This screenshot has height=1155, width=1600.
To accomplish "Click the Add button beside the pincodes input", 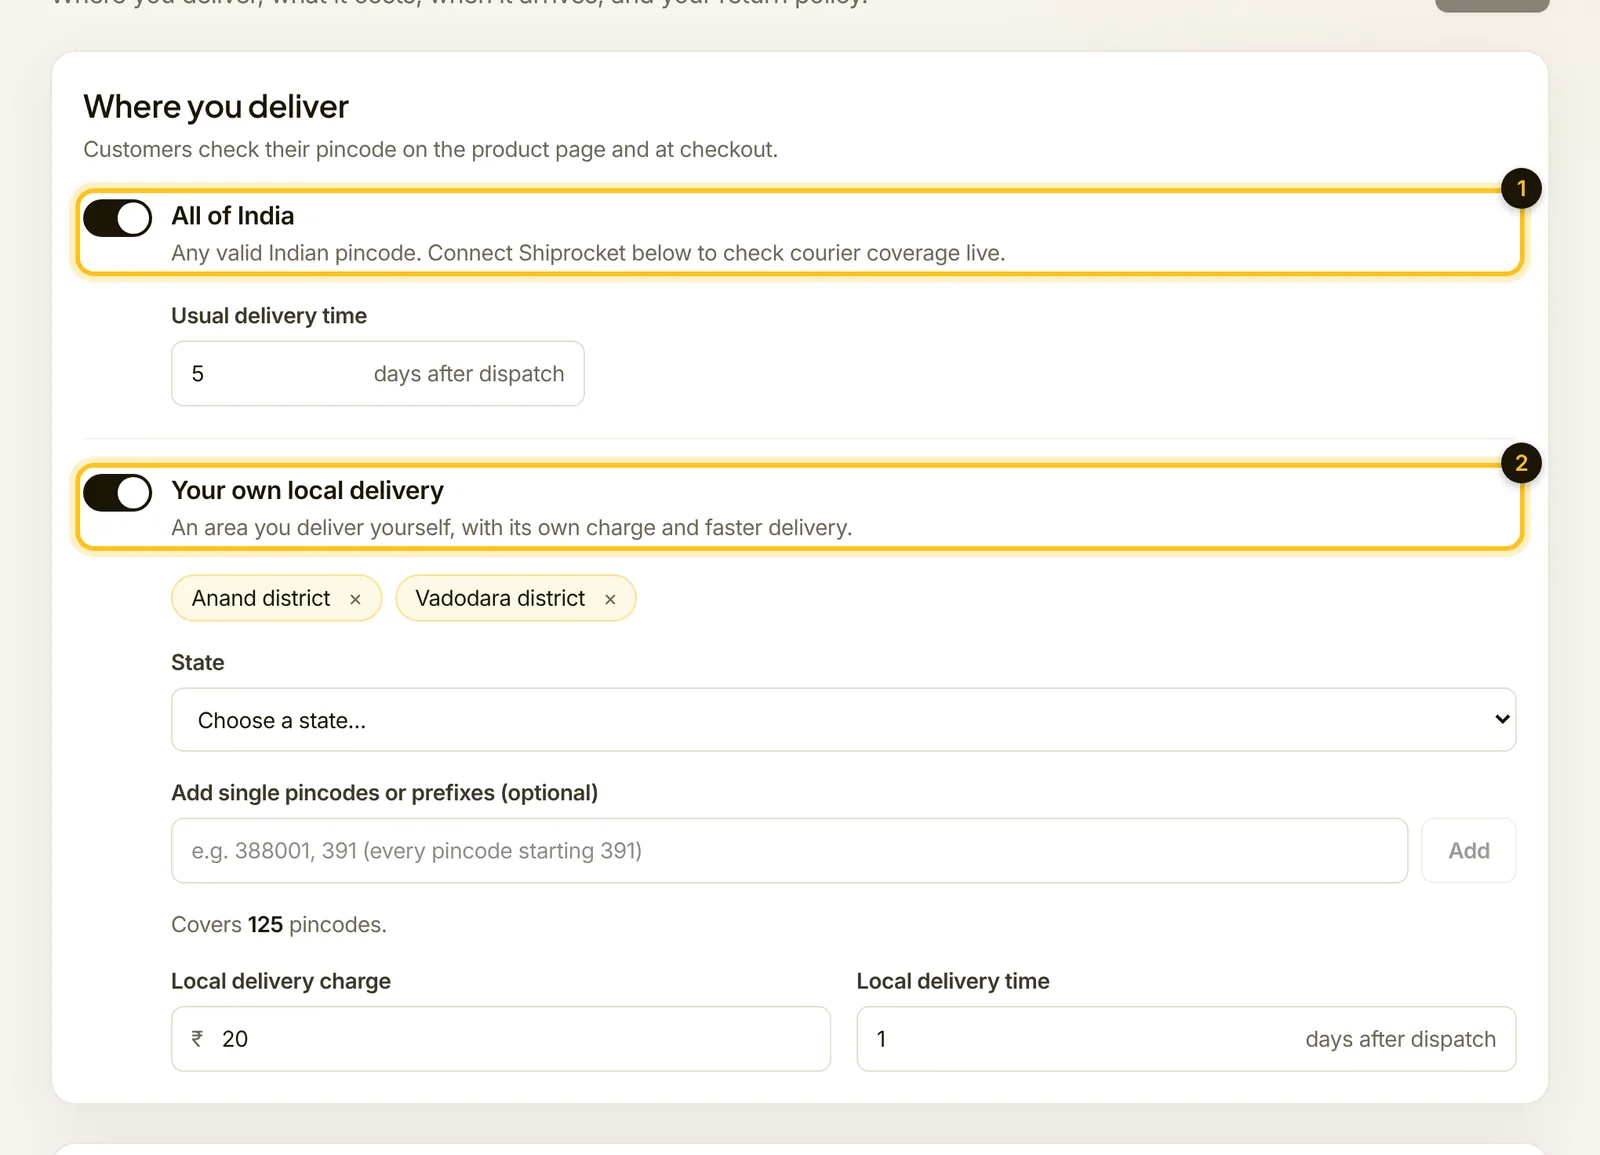I will click(1468, 850).
